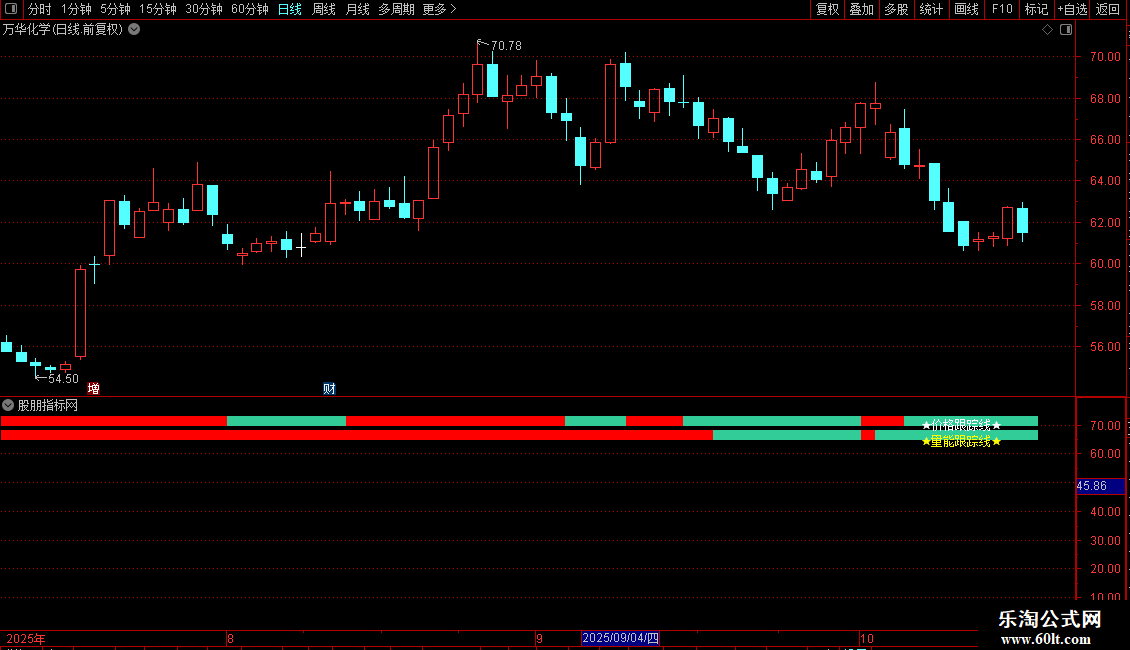Expand the 更多 periods menu
1130x650 pixels.
(439, 9)
